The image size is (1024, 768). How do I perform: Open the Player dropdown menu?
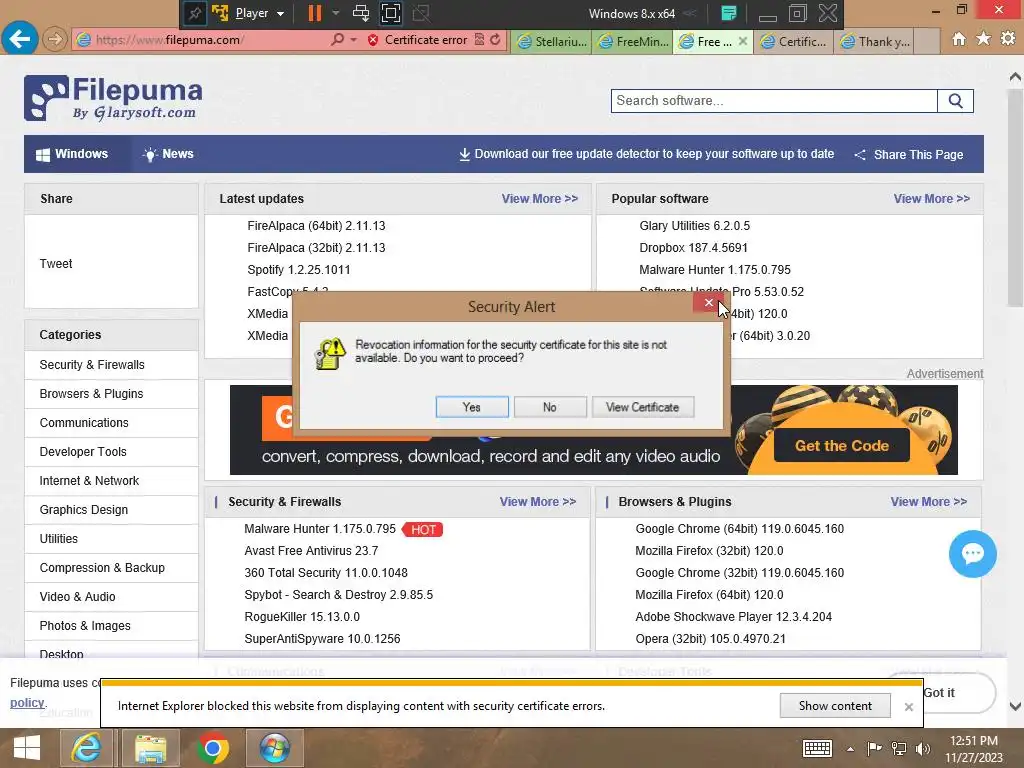coord(259,13)
